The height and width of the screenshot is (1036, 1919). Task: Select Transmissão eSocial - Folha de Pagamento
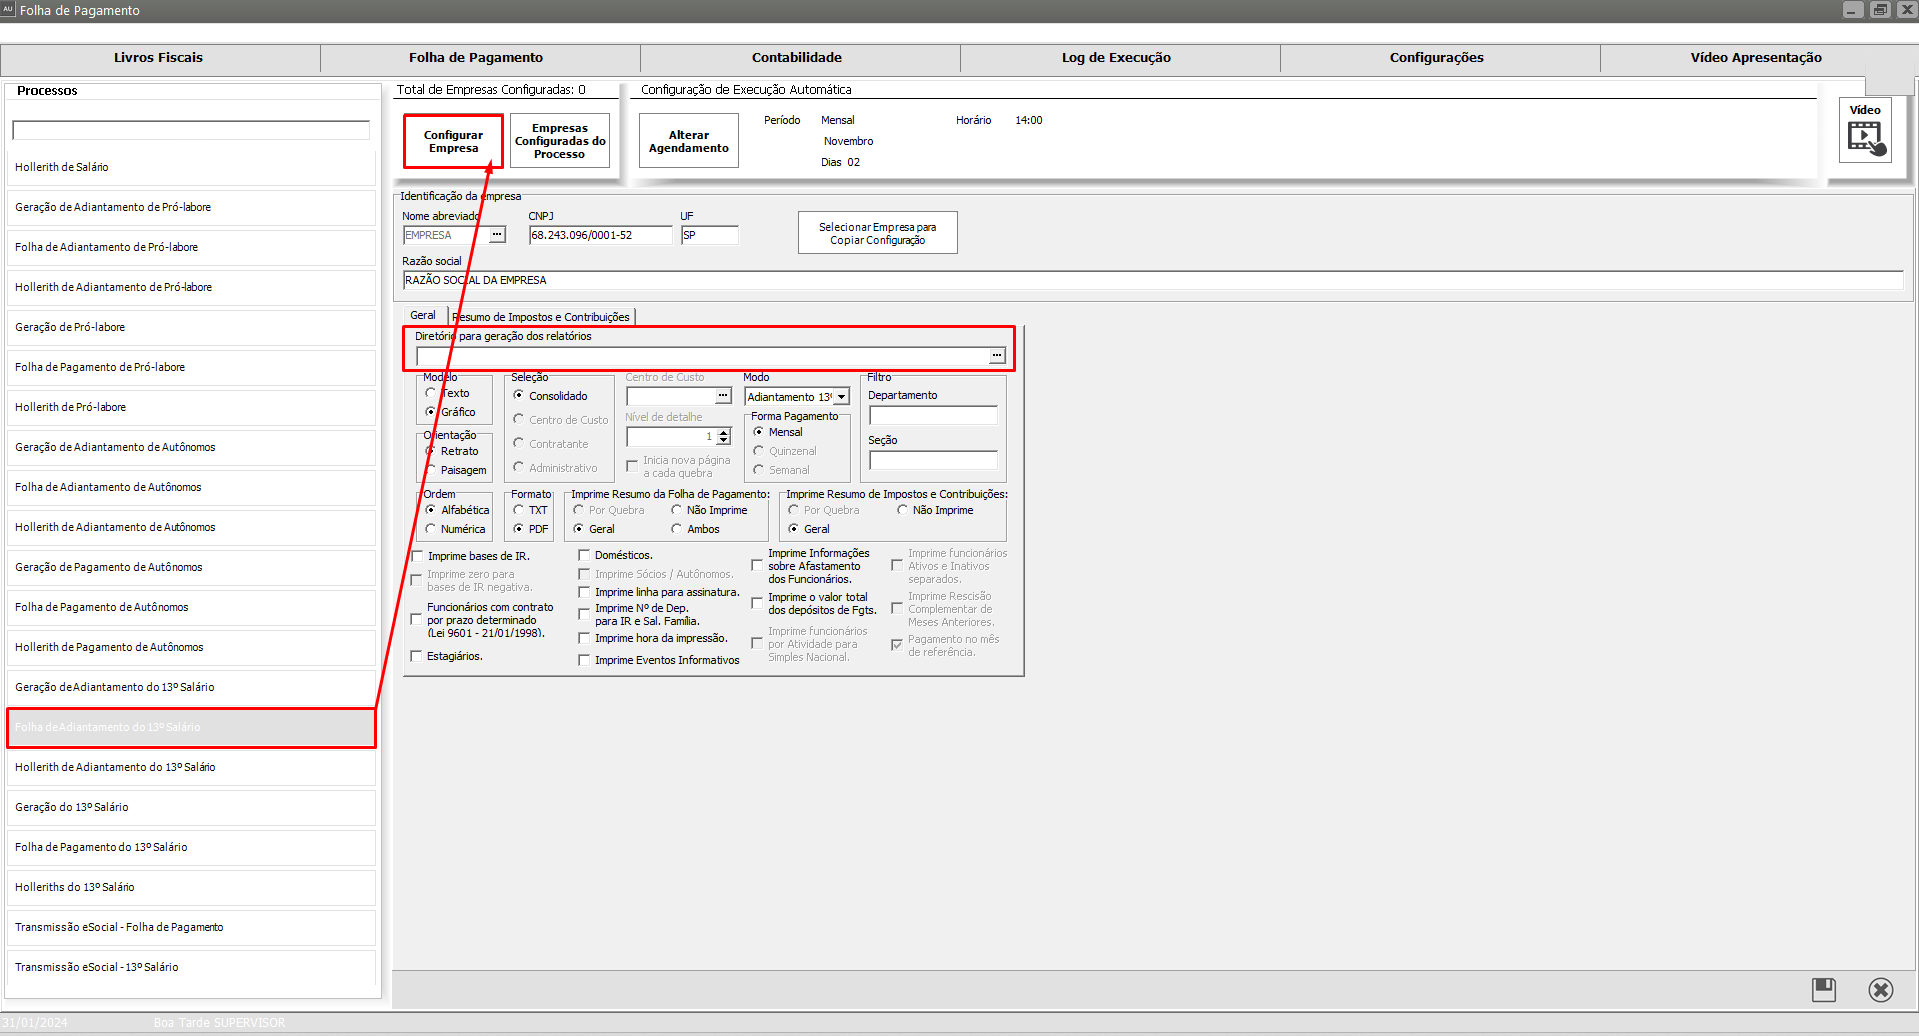[x=191, y=927]
